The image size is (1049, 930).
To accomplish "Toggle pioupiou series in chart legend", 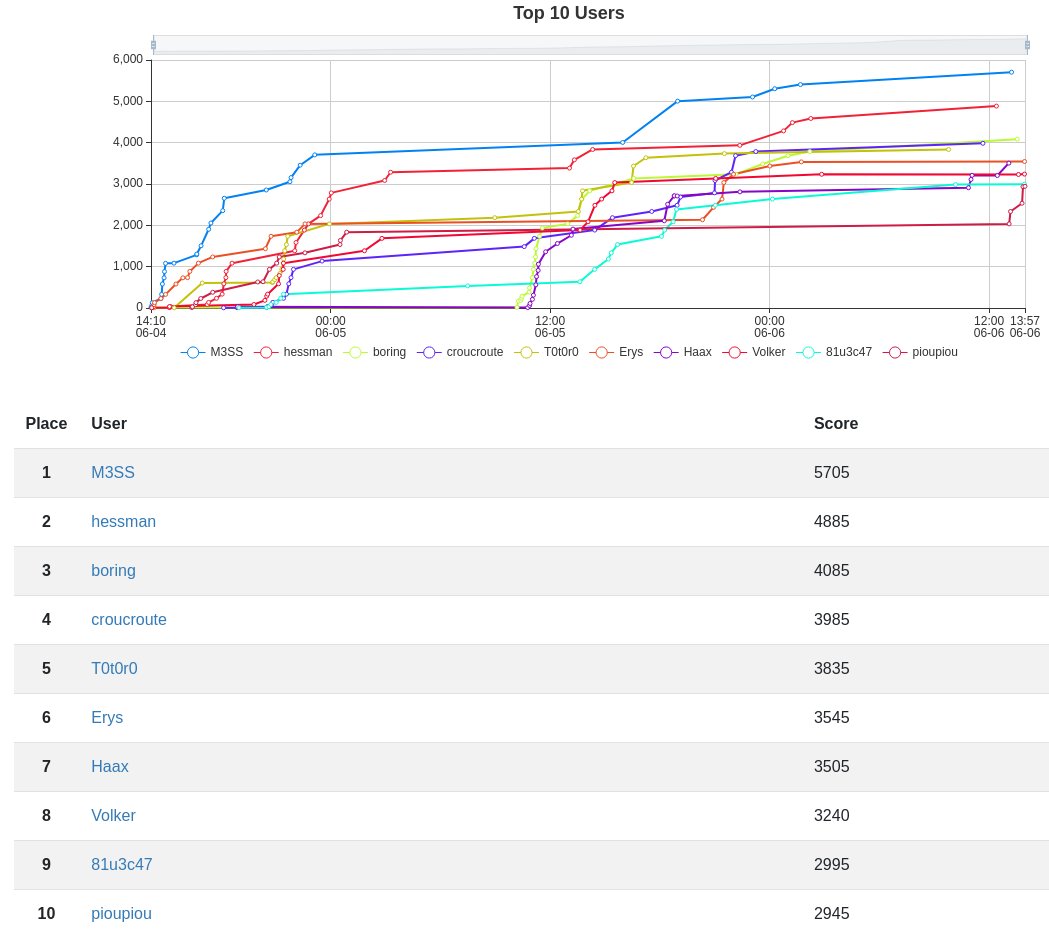I will [921, 352].
